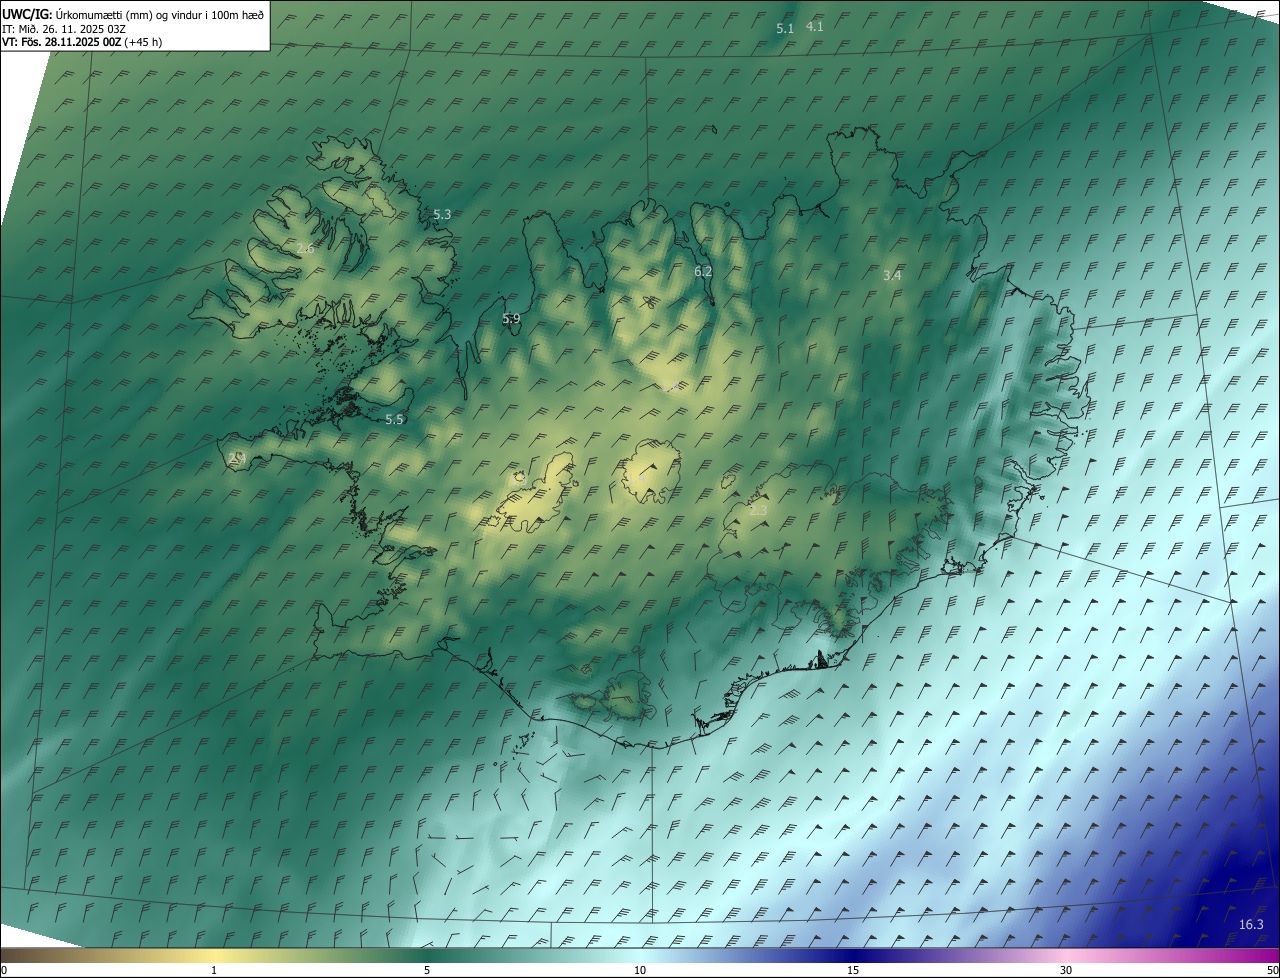Click the 30 tick on the color scale

1066,970
